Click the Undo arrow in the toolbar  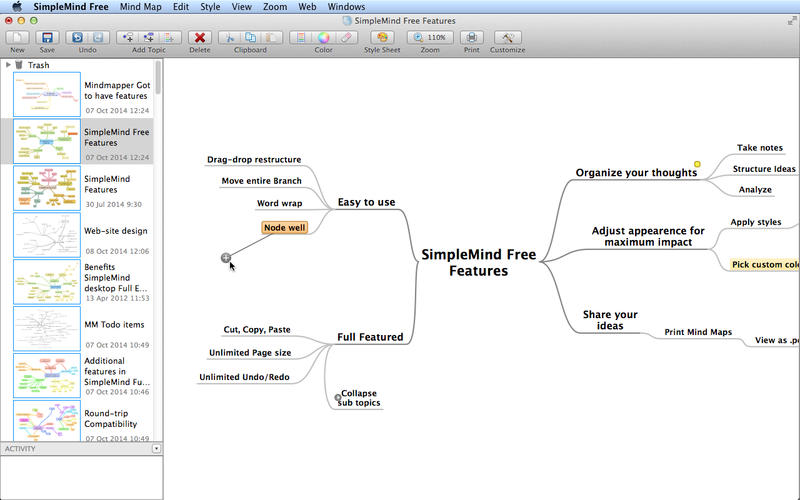pyautogui.click(x=78, y=37)
